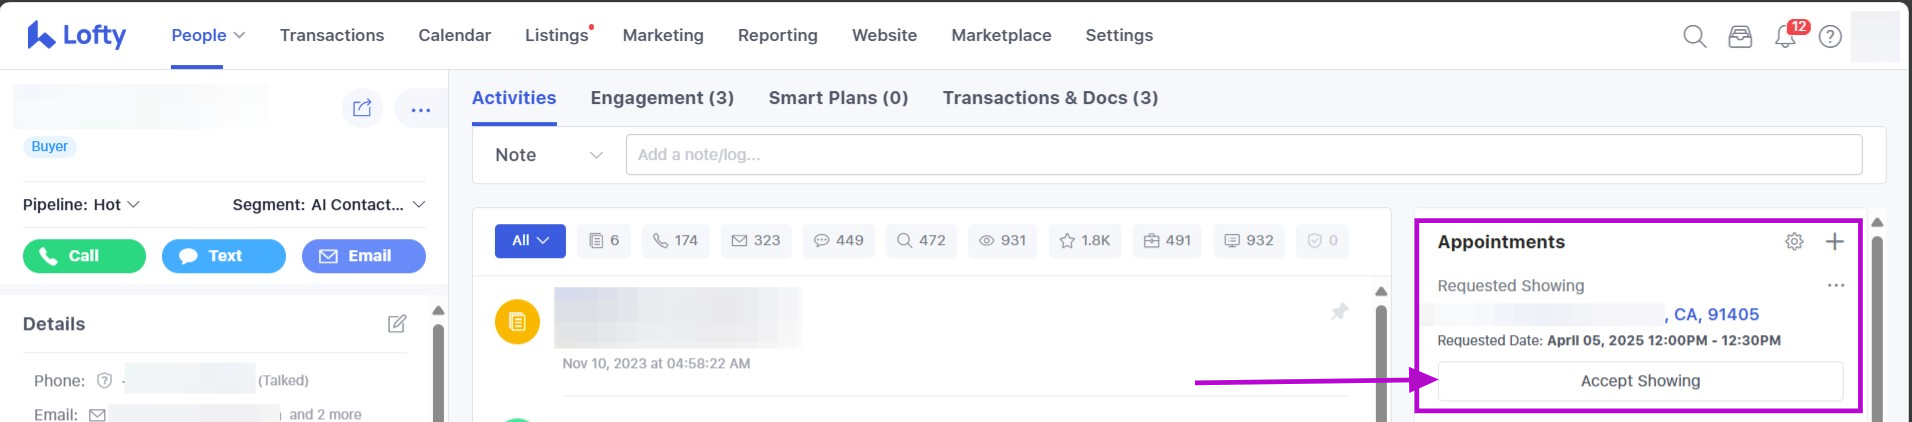Viewport: 1912px width, 422px height.
Task: Click the Accept Showing button
Action: (1640, 381)
